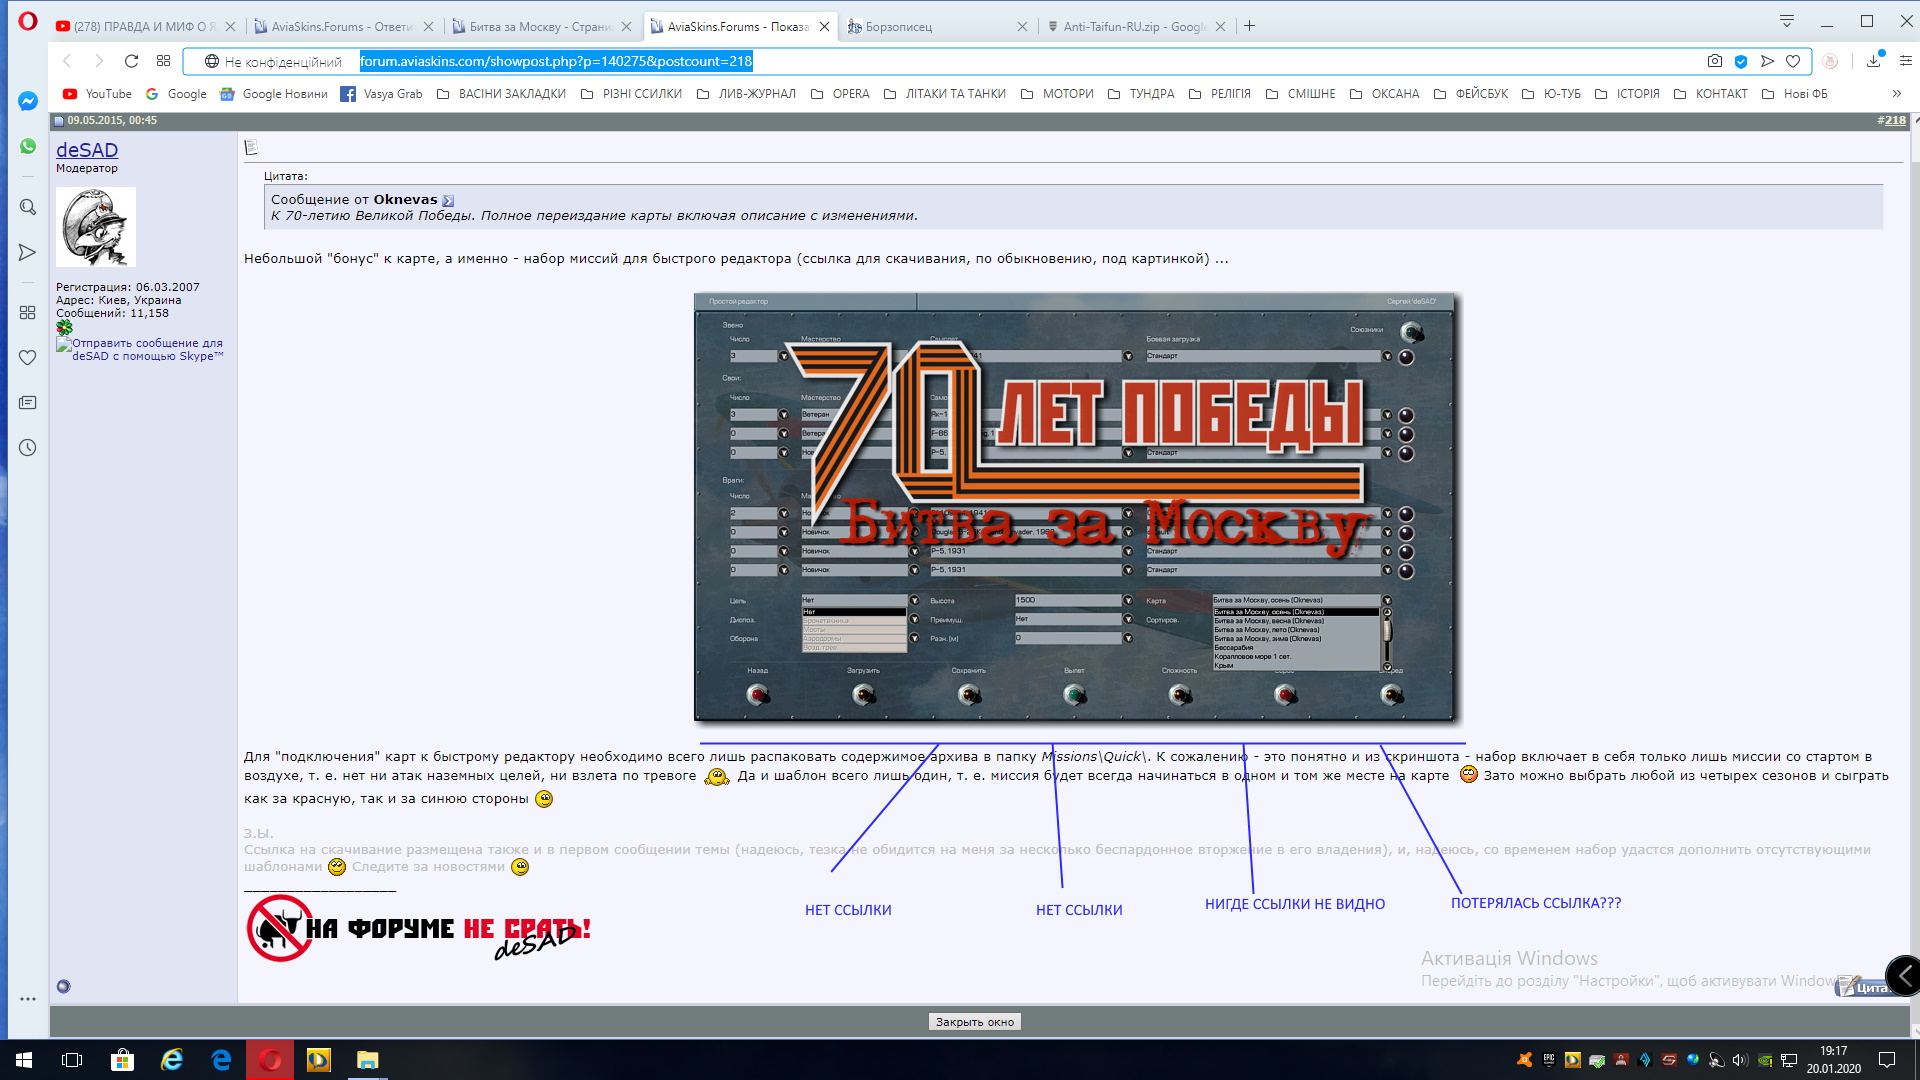The image size is (1920, 1080).
Task: Click the browser reload button
Action: [x=131, y=61]
